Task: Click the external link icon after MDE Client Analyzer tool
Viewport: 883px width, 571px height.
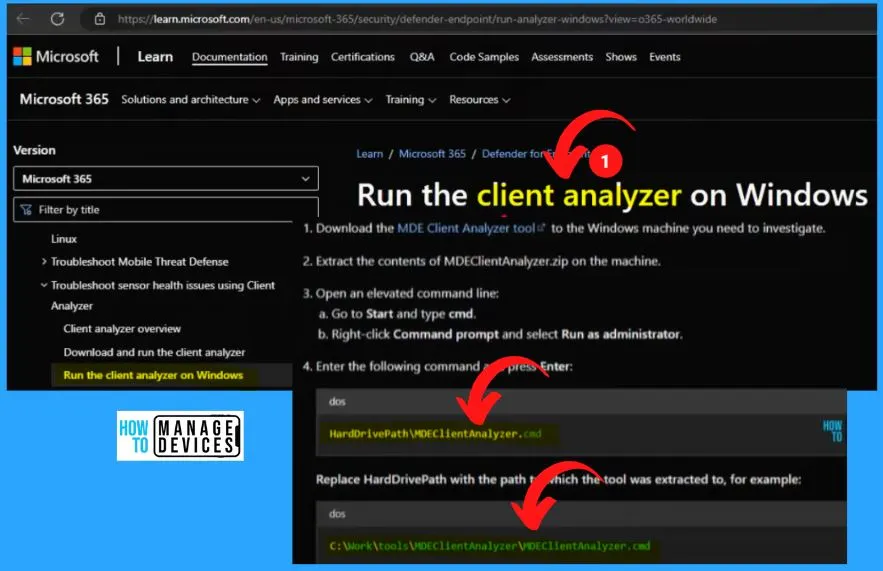Action: coord(541,227)
